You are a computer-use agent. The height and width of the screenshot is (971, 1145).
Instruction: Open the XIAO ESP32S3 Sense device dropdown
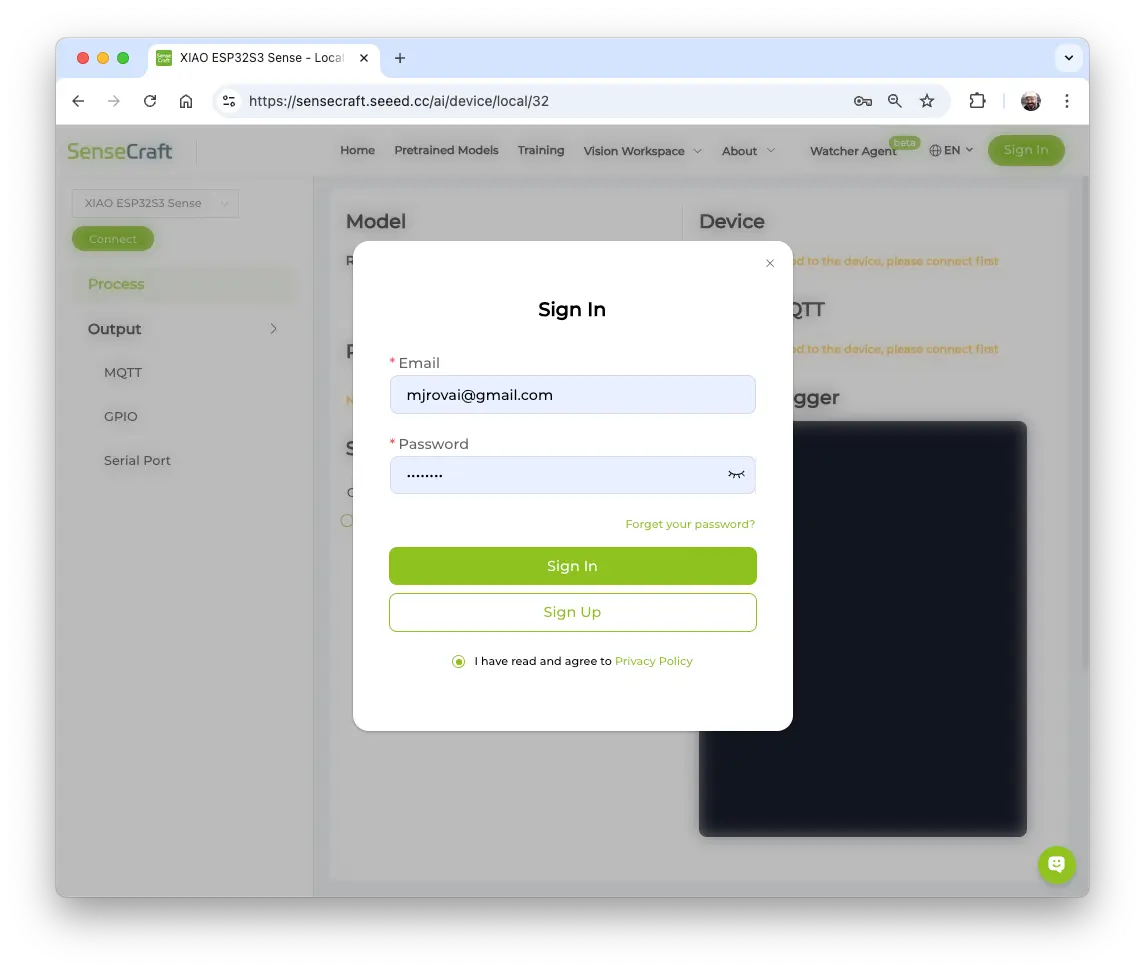coord(155,203)
